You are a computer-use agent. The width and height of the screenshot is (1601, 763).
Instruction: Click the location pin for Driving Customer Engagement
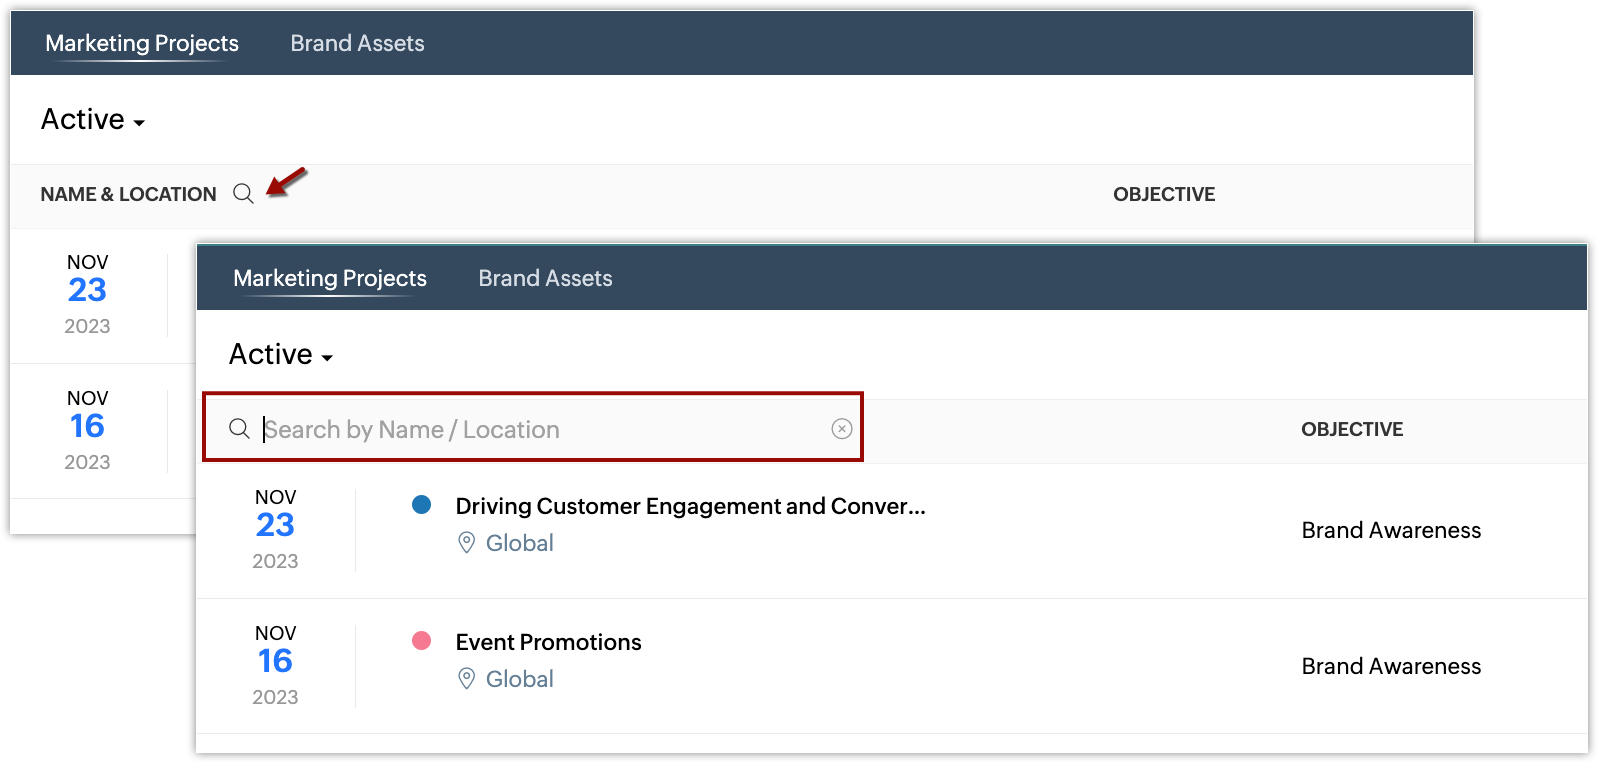click(x=466, y=543)
